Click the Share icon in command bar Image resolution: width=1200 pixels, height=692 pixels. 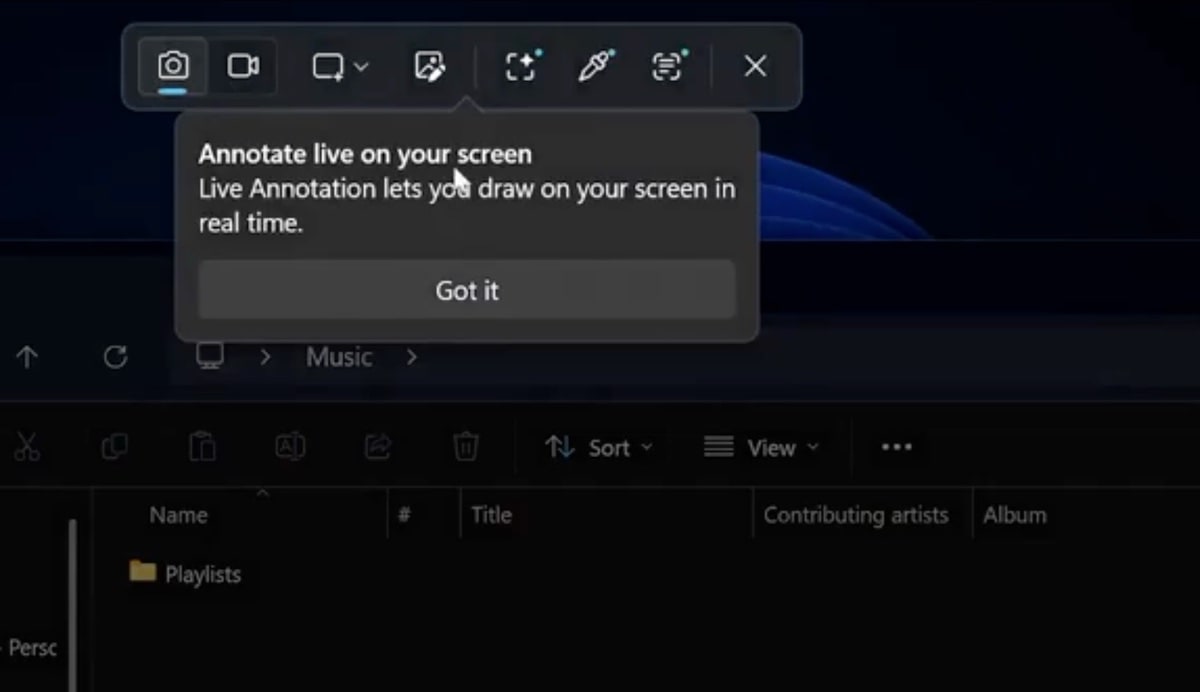point(377,447)
